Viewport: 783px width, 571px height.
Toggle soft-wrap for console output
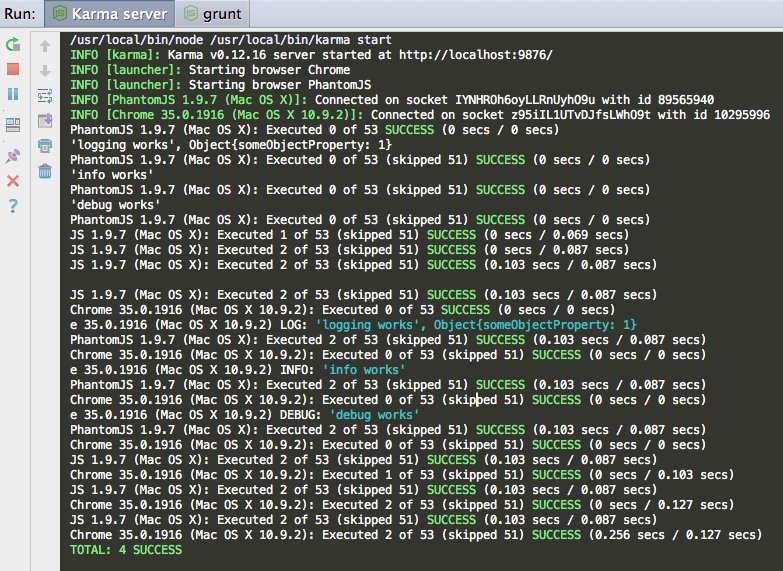(44, 96)
